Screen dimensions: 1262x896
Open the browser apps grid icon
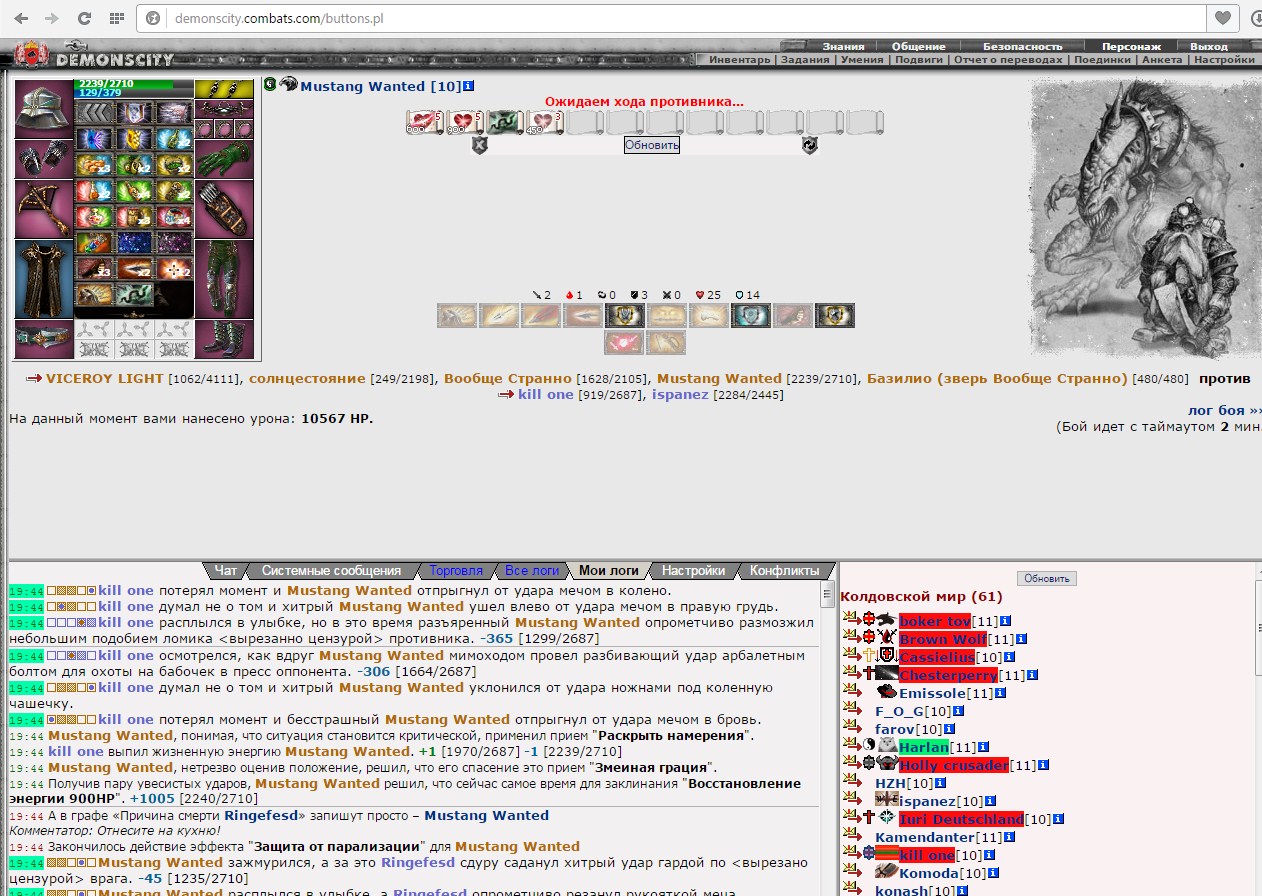tap(116, 17)
